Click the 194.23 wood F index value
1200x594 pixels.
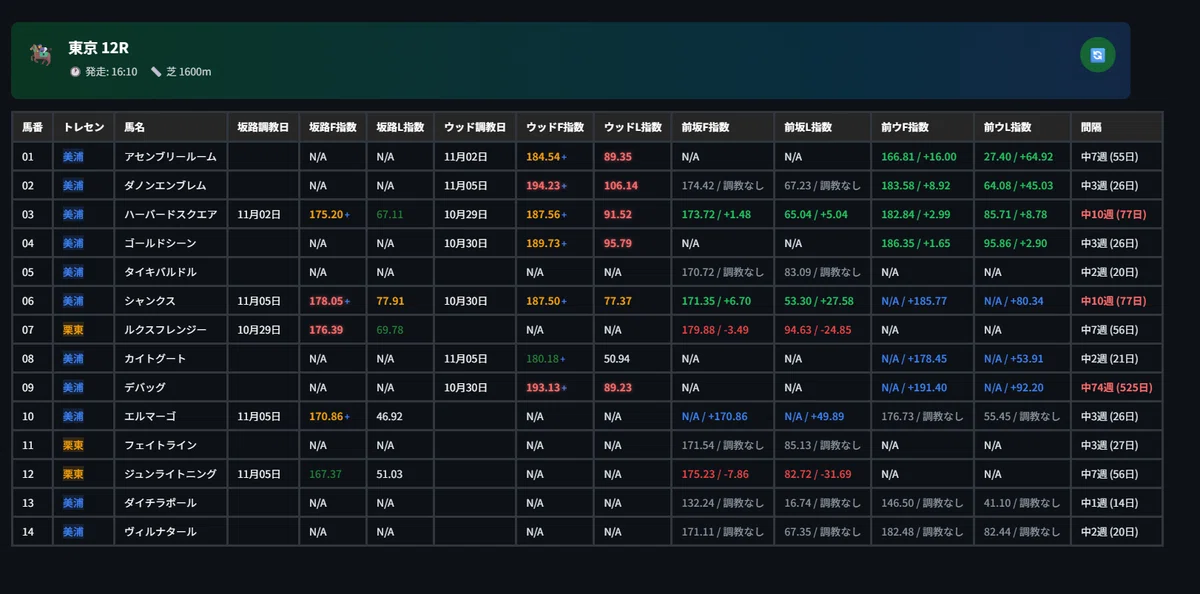543,186
